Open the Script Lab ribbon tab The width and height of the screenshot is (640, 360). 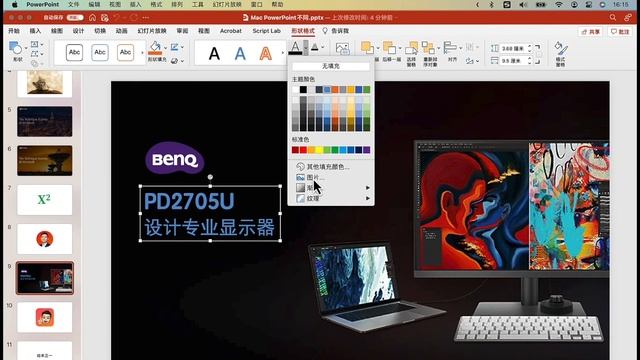(x=266, y=31)
